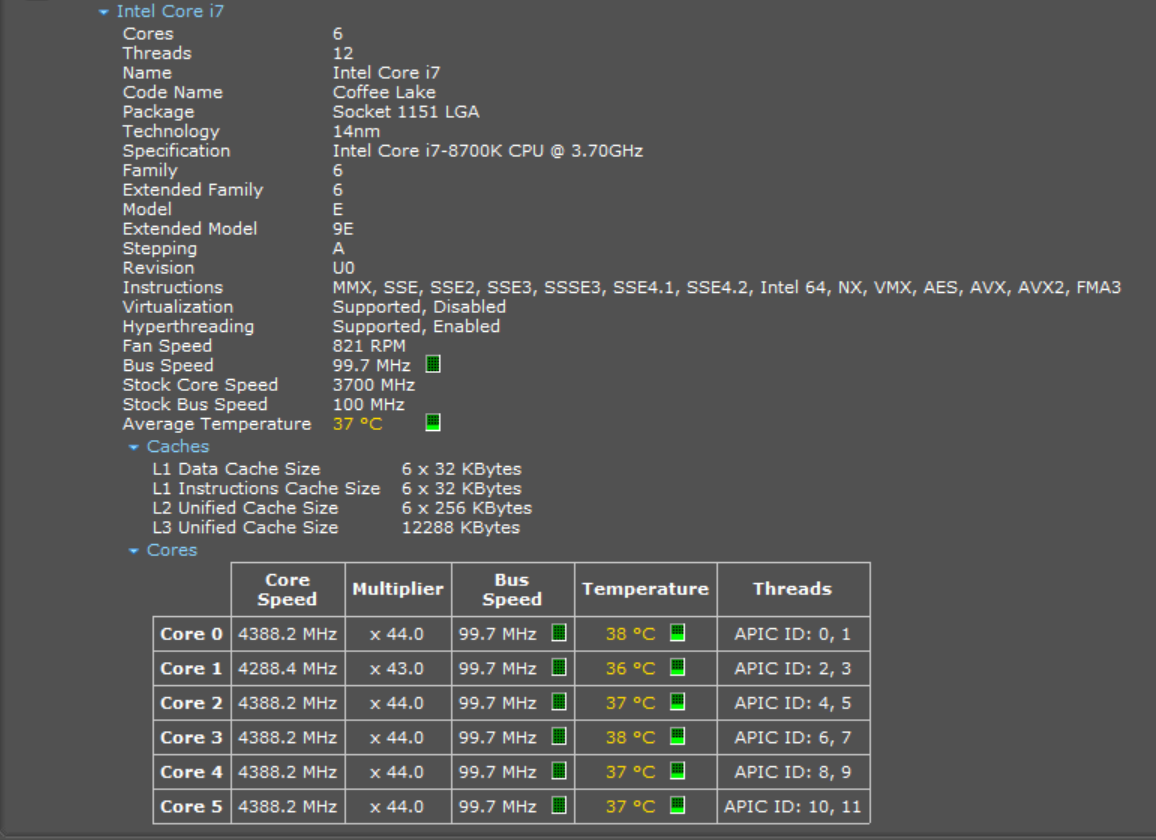Screen dimensions: 1156x840
Task: Click APIC ID: 10, 11 cell
Action: 793,806
